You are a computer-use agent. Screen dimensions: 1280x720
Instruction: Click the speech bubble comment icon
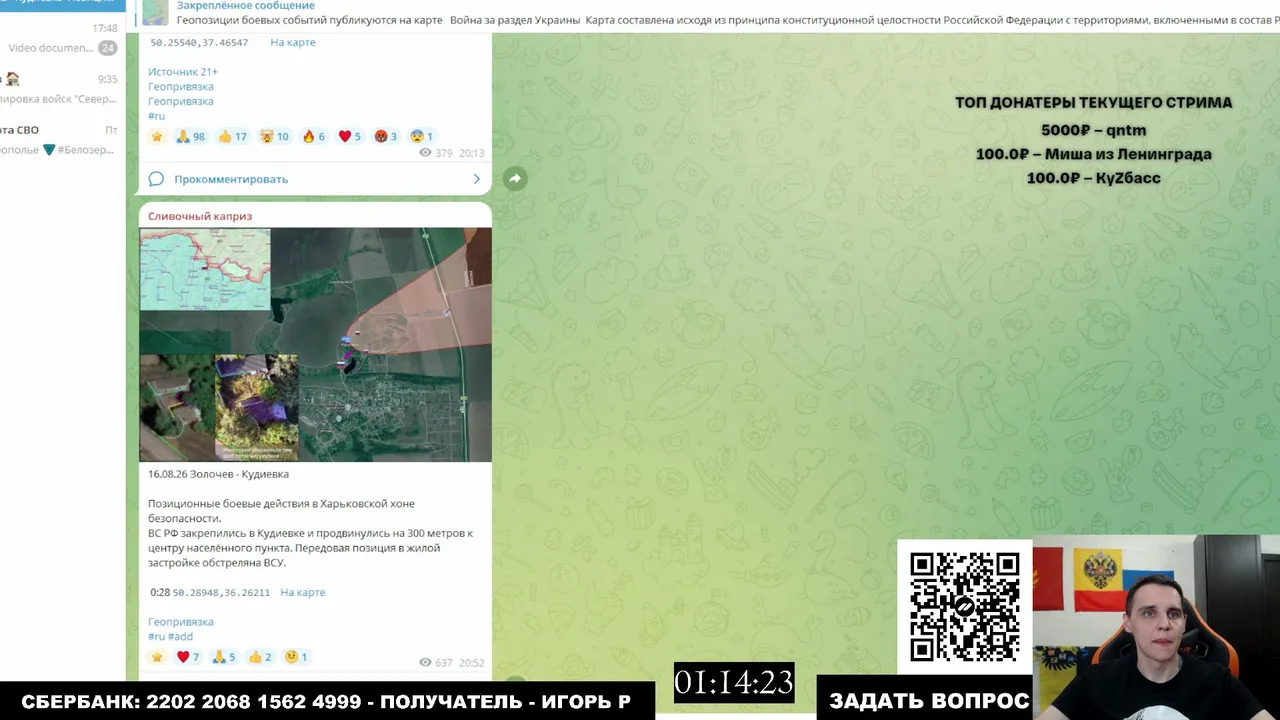click(156, 179)
